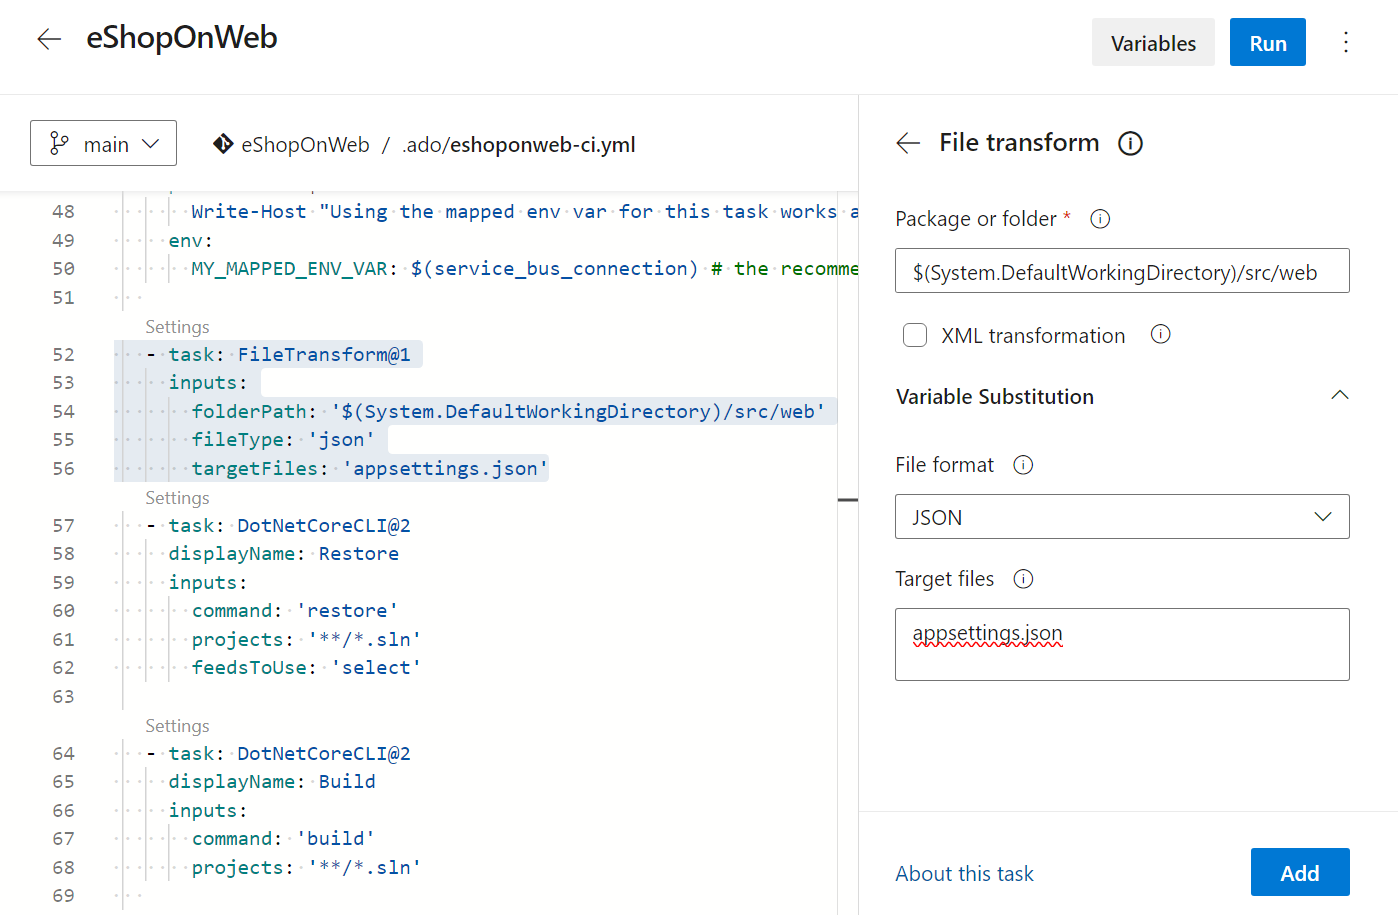The image size is (1398, 915).
Task: Click the command: 'restore' line
Action: (x=295, y=610)
